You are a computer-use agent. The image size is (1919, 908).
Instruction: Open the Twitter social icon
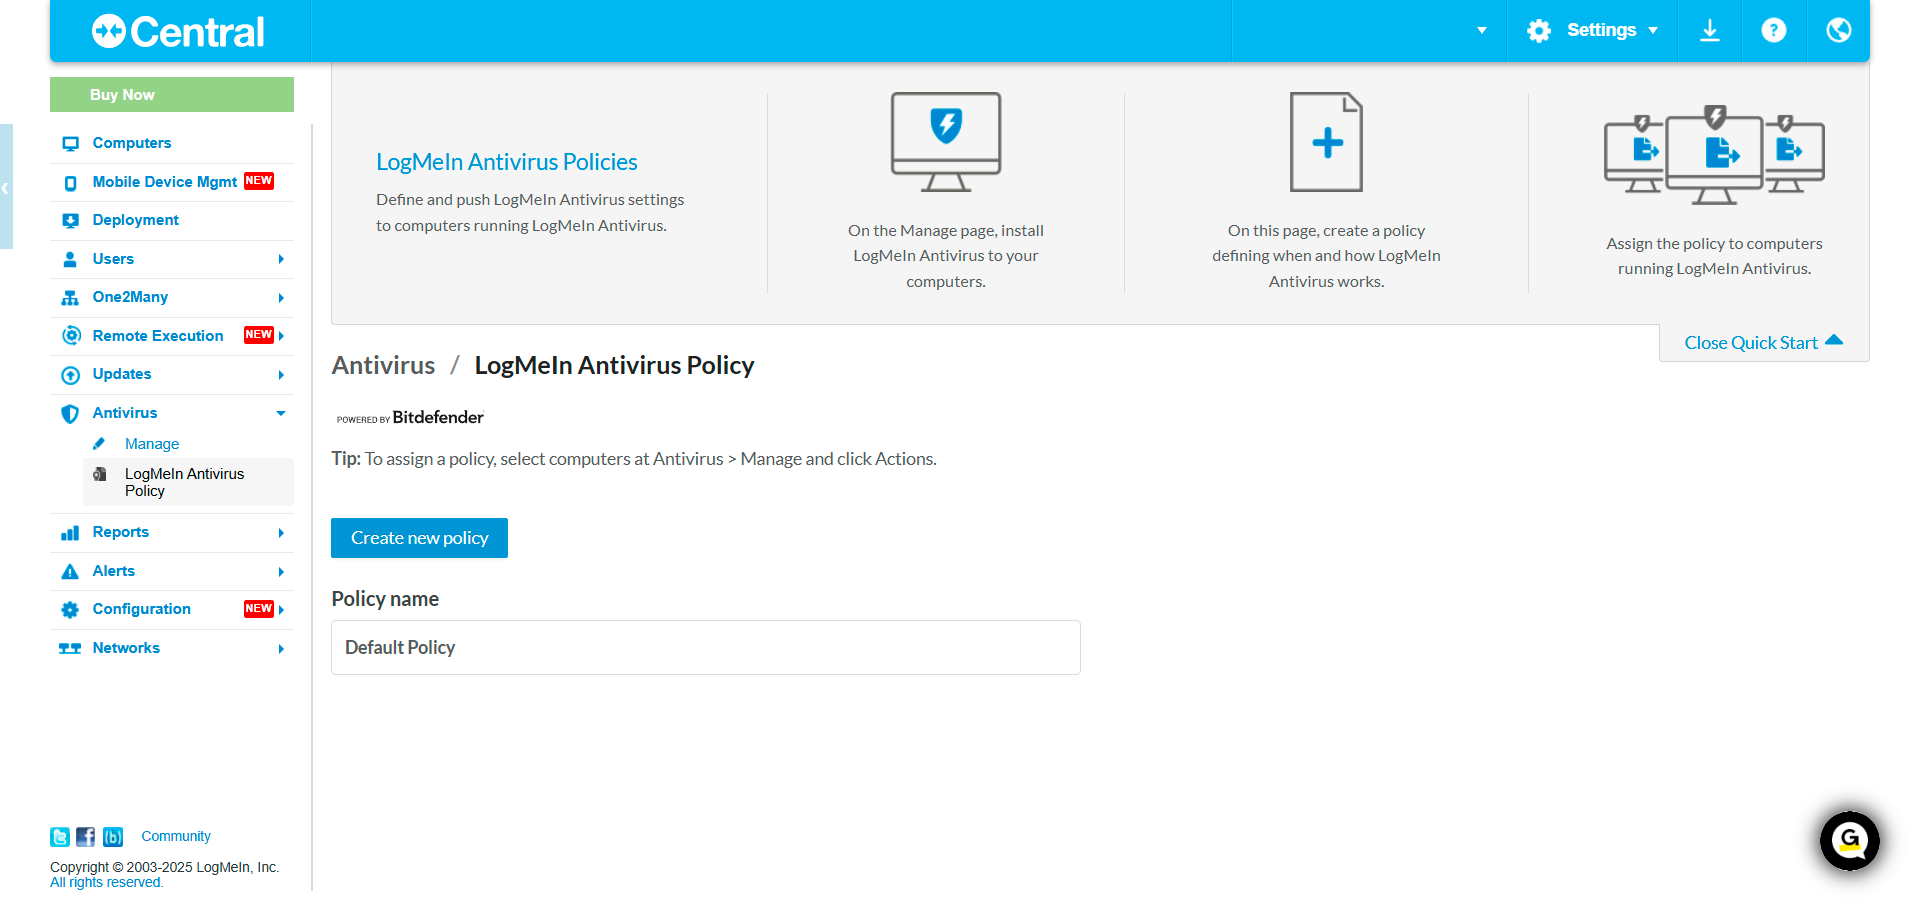pyautogui.click(x=60, y=837)
